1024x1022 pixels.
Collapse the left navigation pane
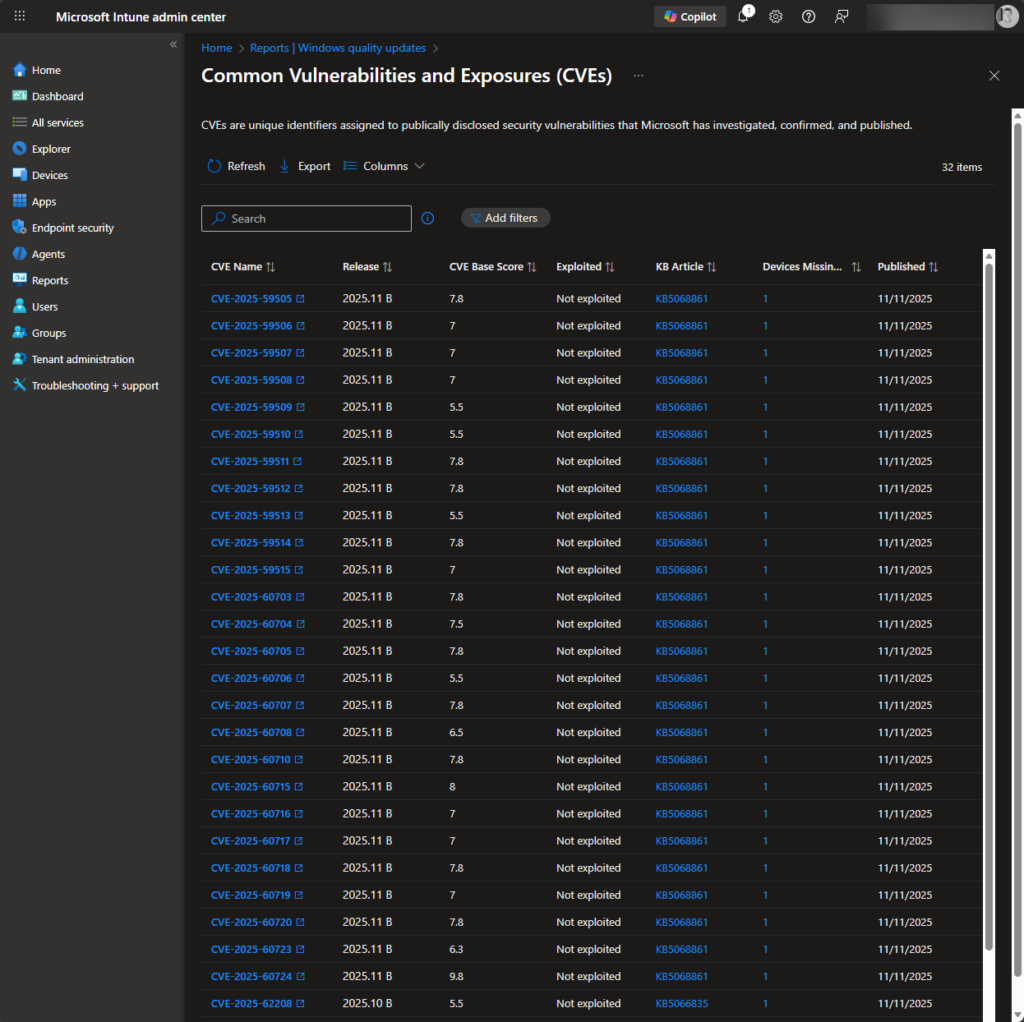(173, 45)
